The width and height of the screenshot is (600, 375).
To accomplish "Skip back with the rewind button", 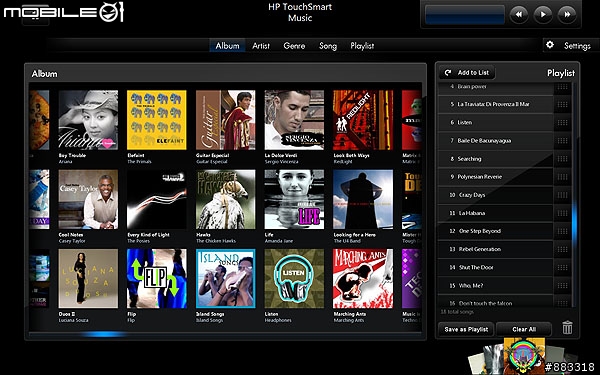I will [519, 15].
